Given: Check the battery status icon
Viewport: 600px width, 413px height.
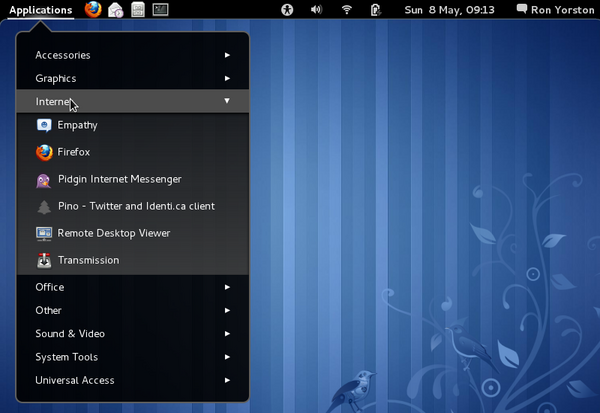Looking at the screenshot, I should pyautogui.click(x=375, y=10).
